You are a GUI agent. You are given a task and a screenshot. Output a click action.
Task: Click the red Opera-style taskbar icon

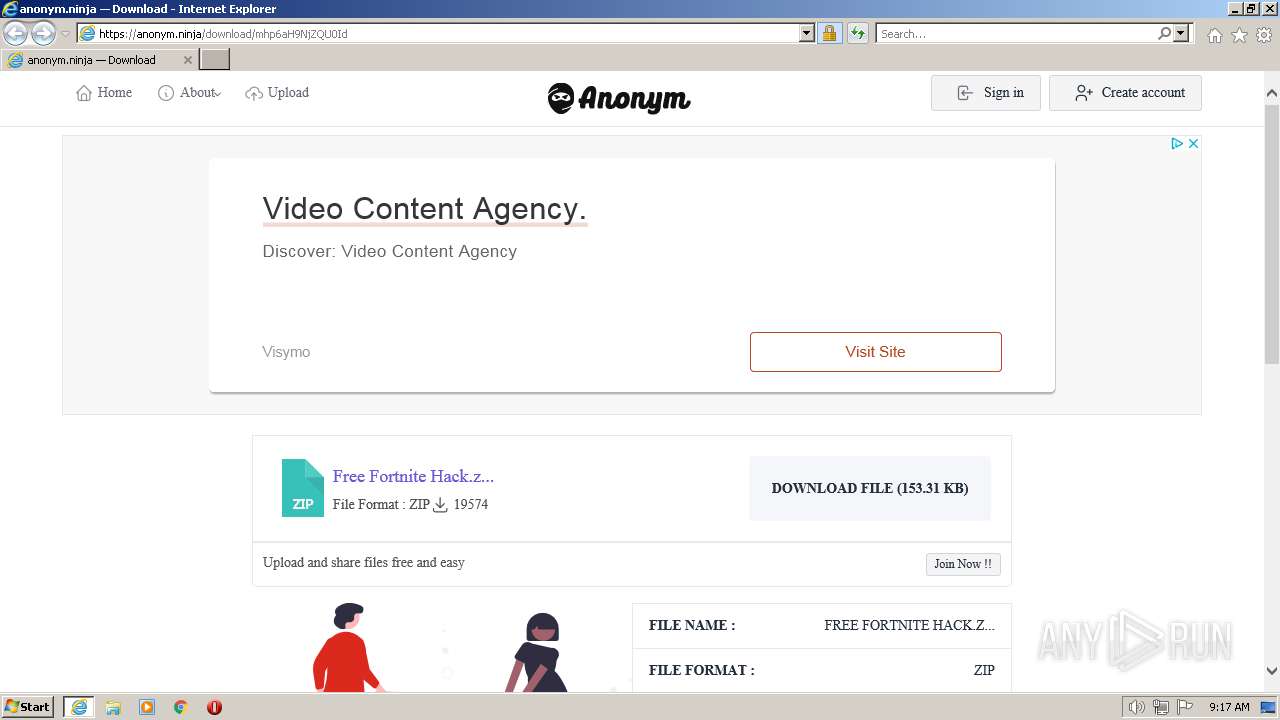pyautogui.click(x=214, y=707)
